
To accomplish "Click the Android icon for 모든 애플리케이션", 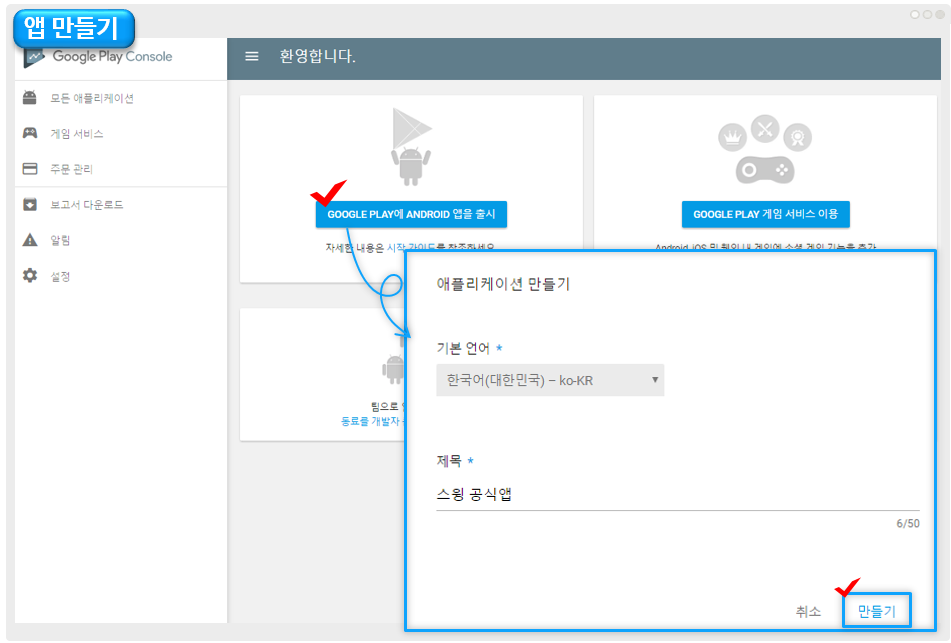I will click(30, 98).
